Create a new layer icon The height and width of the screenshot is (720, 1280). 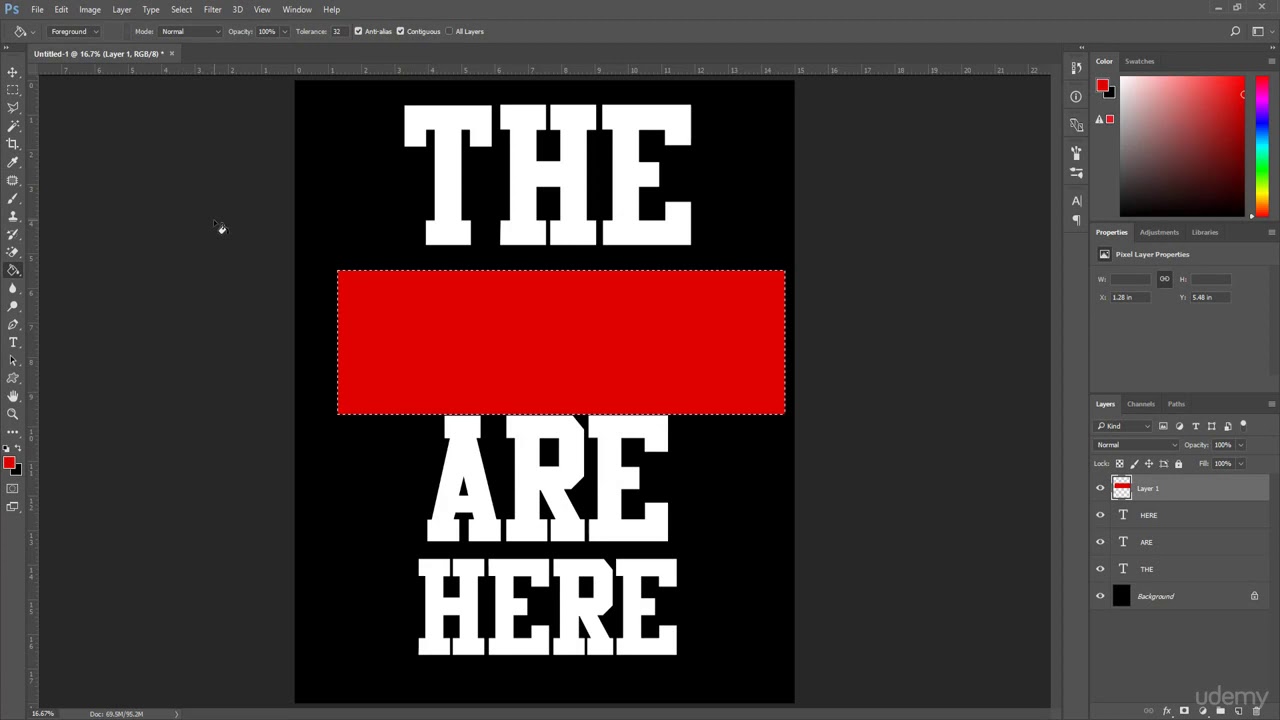[1238, 711]
